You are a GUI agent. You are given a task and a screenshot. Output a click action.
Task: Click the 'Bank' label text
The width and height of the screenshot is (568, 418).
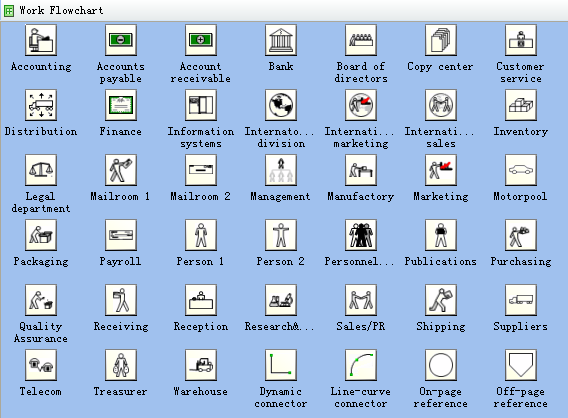click(x=281, y=66)
